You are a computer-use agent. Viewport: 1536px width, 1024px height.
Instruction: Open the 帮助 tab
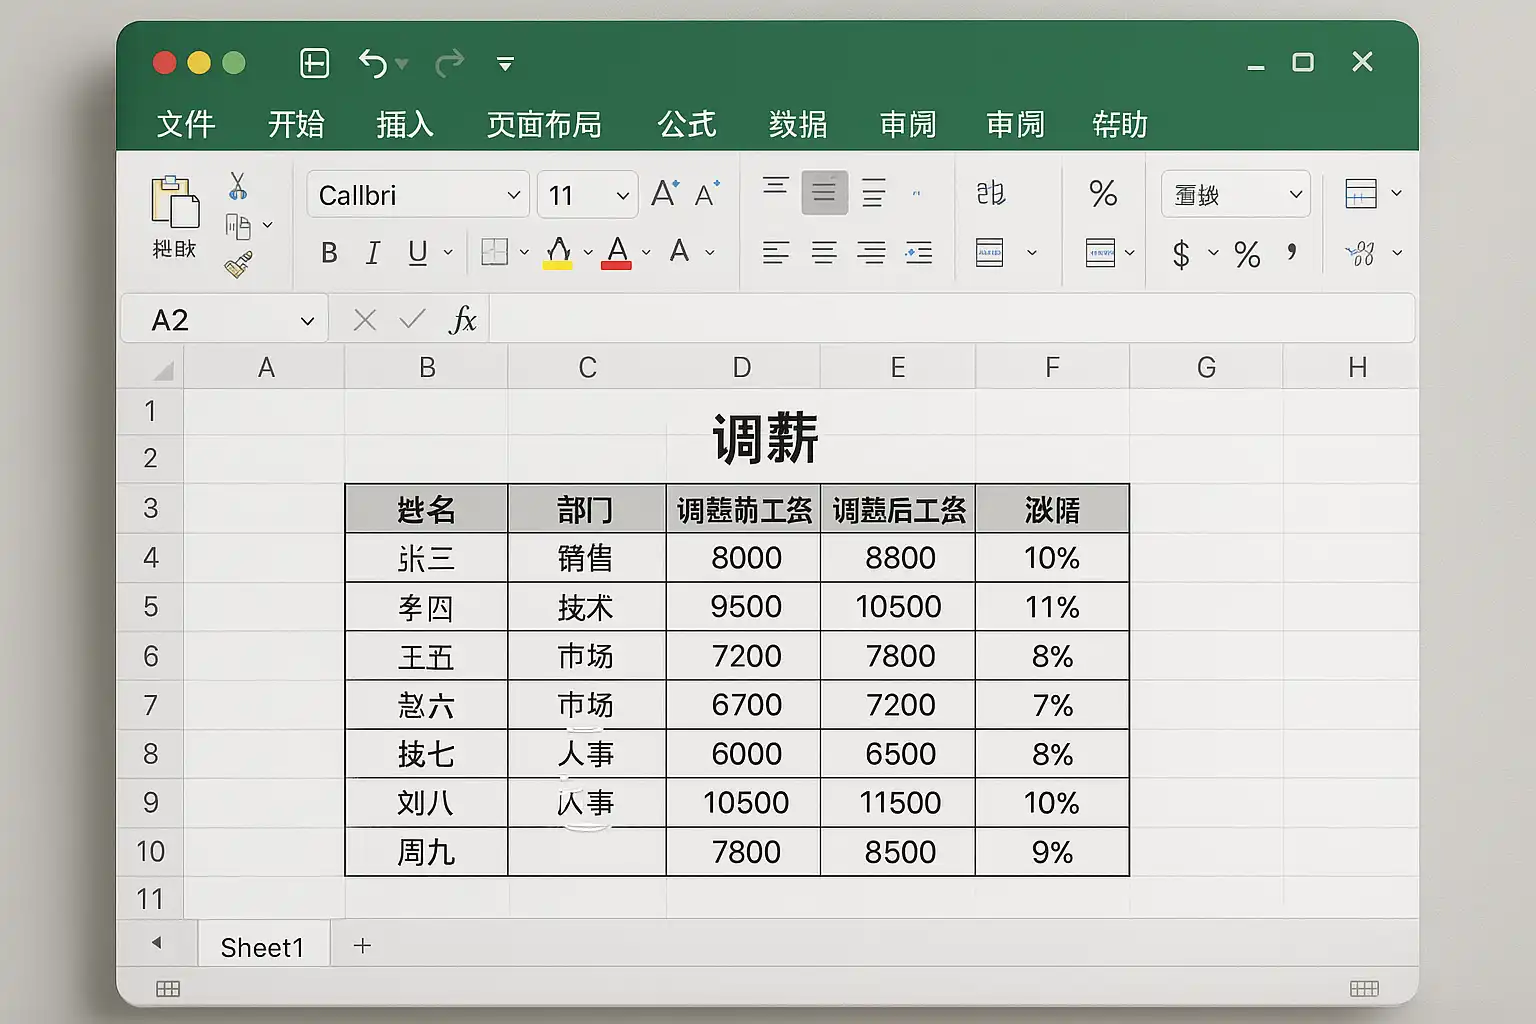click(x=1120, y=124)
